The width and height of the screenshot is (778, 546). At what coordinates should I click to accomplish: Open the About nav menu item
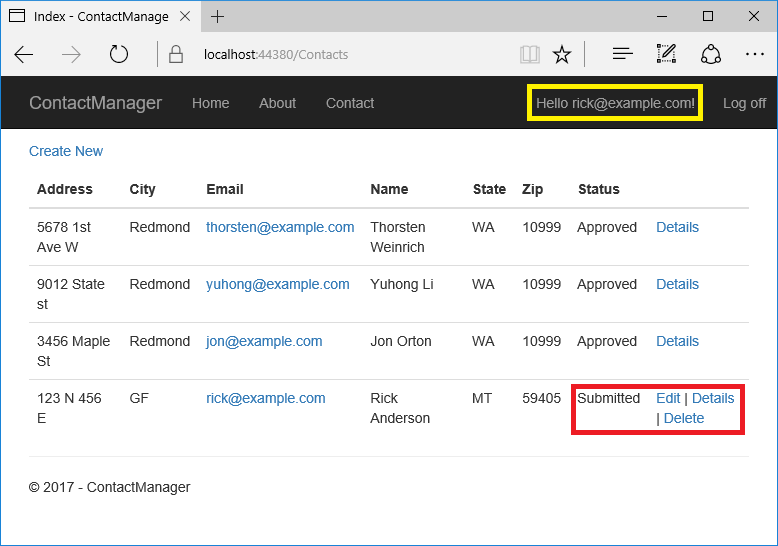277,103
